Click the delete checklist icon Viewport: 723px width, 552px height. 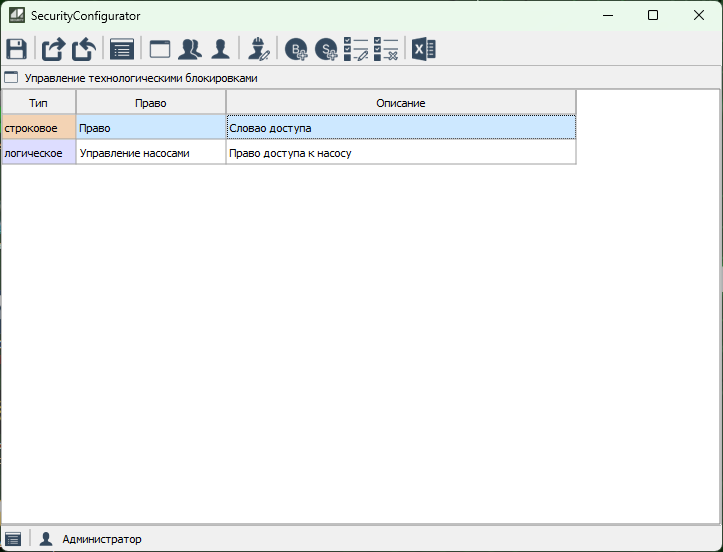[x=386, y=49]
